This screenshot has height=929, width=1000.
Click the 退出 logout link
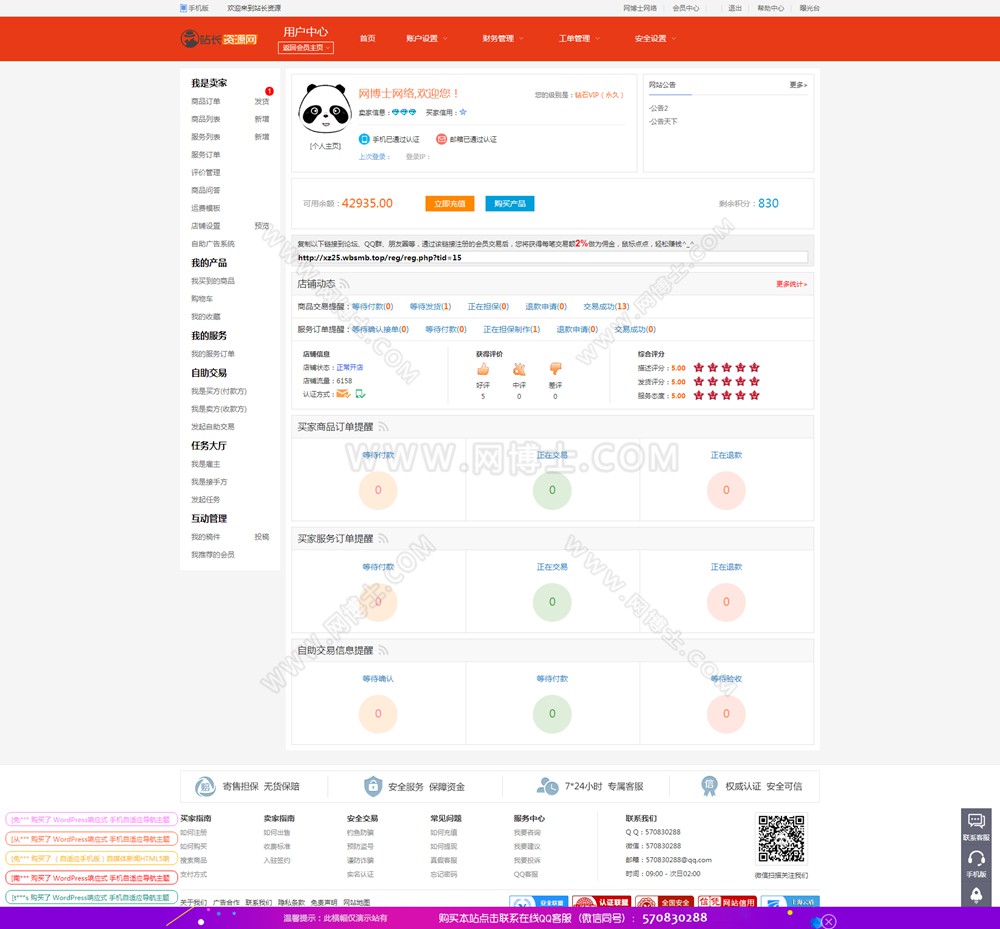[x=735, y=8]
